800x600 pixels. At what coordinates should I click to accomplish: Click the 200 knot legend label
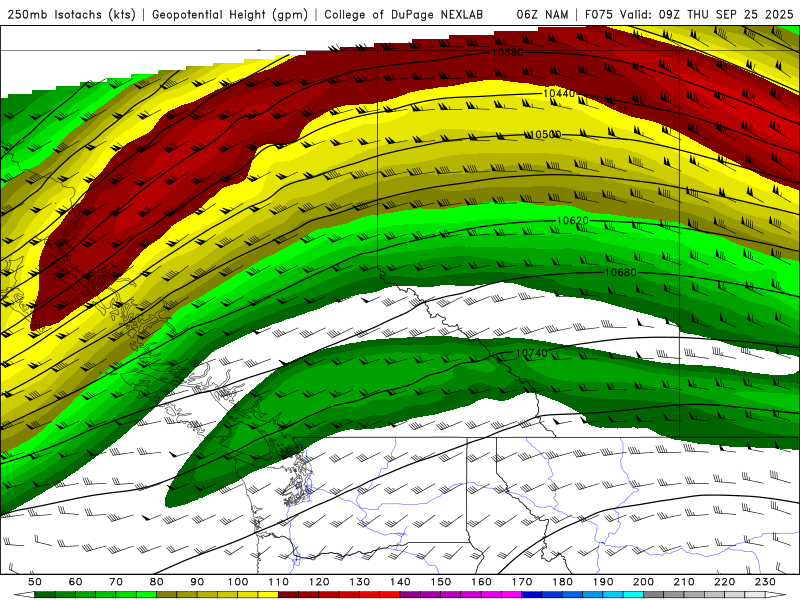coord(643,582)
